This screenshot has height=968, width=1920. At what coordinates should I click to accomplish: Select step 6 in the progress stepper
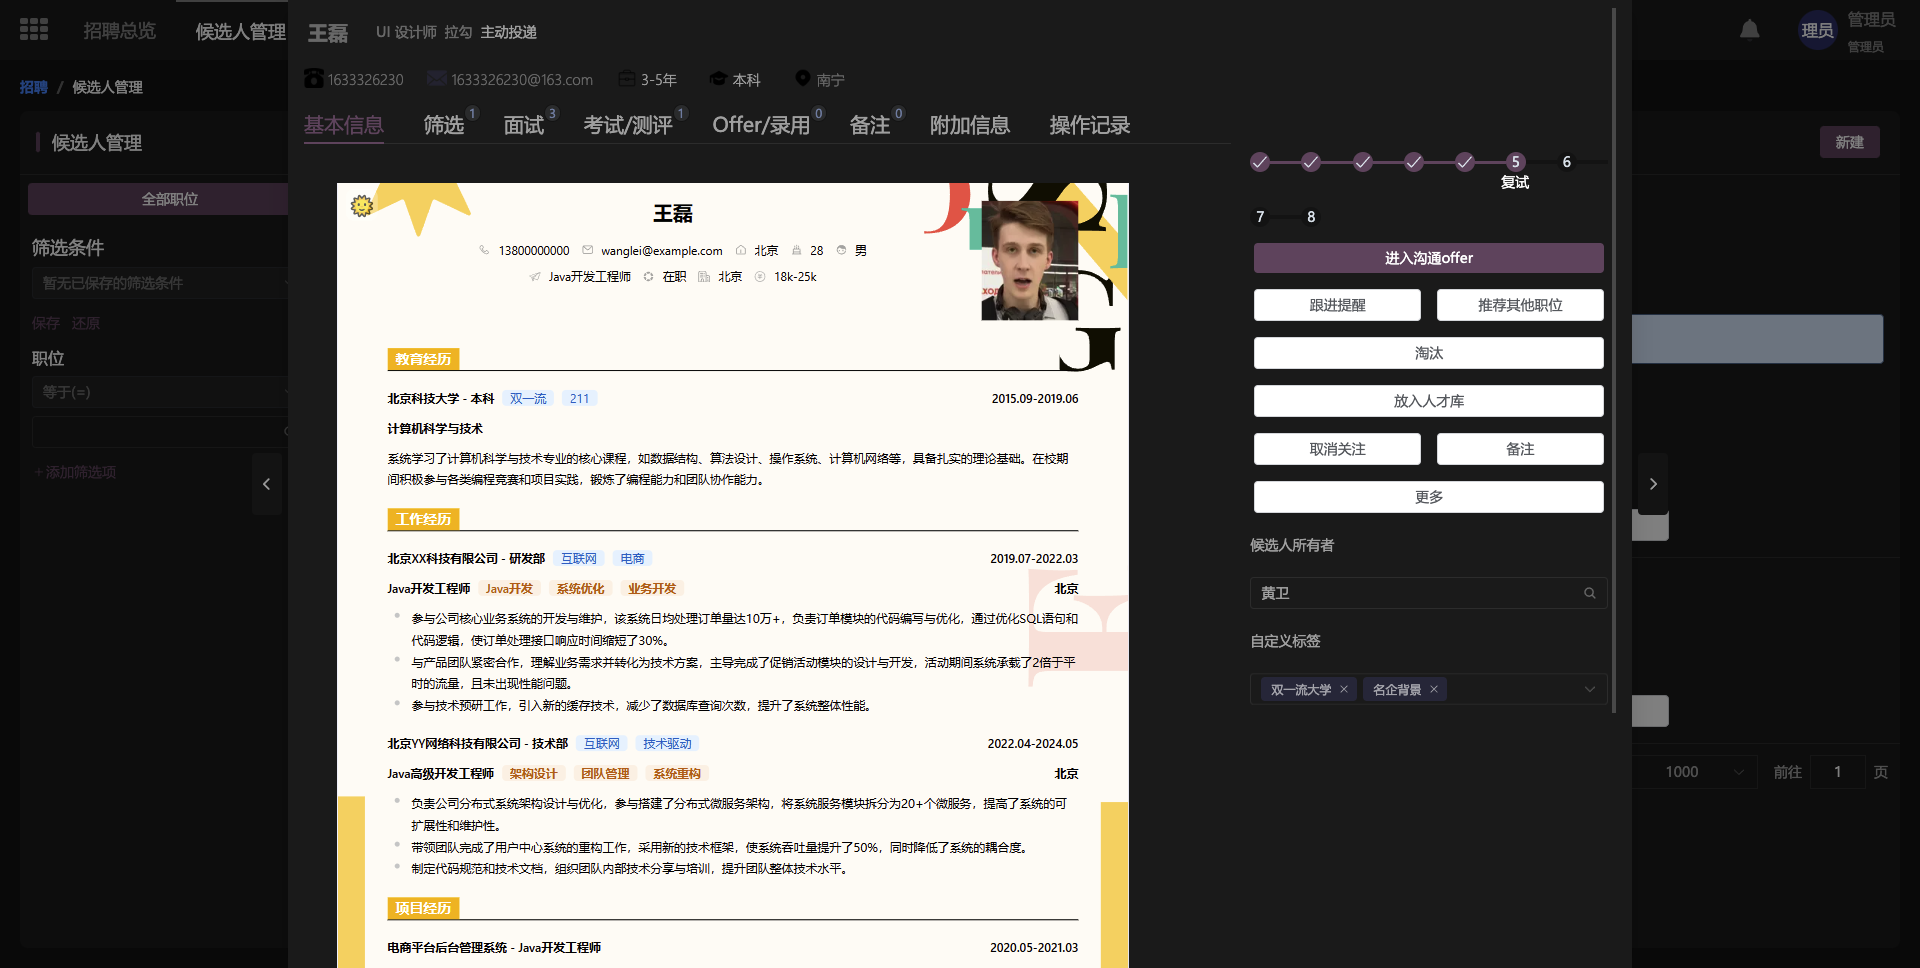click(1566, 162)
